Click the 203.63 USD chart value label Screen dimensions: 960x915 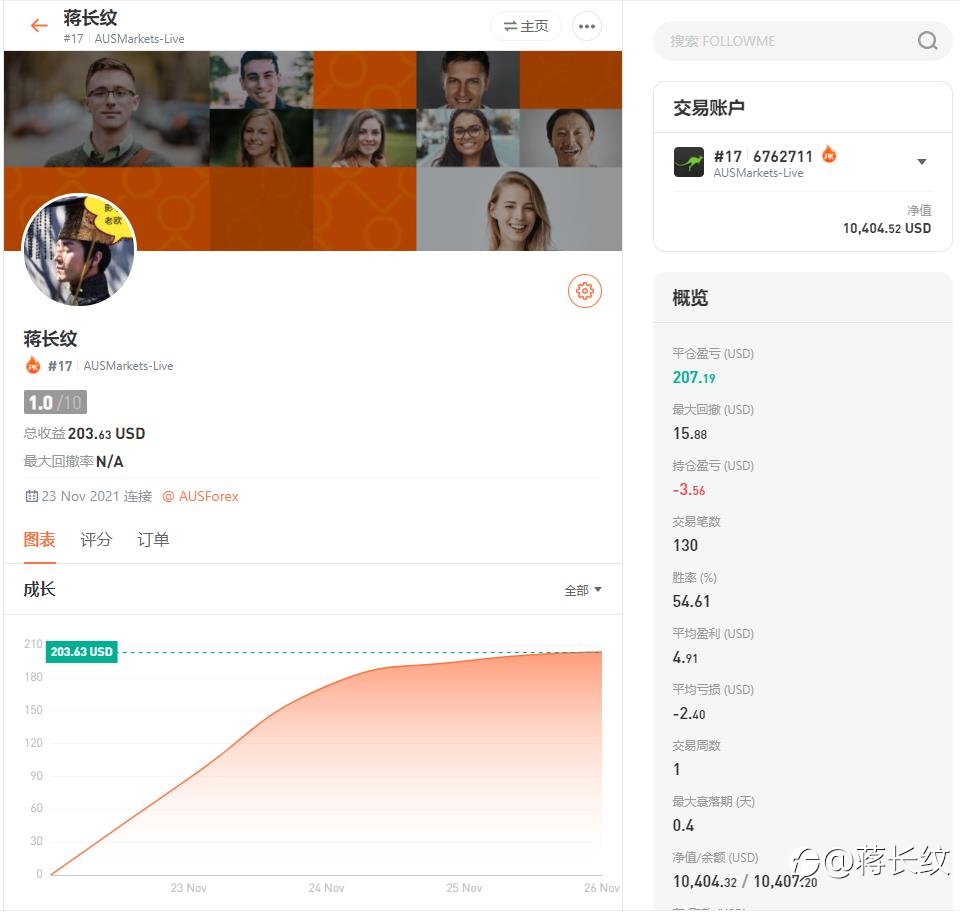point(81,652)
